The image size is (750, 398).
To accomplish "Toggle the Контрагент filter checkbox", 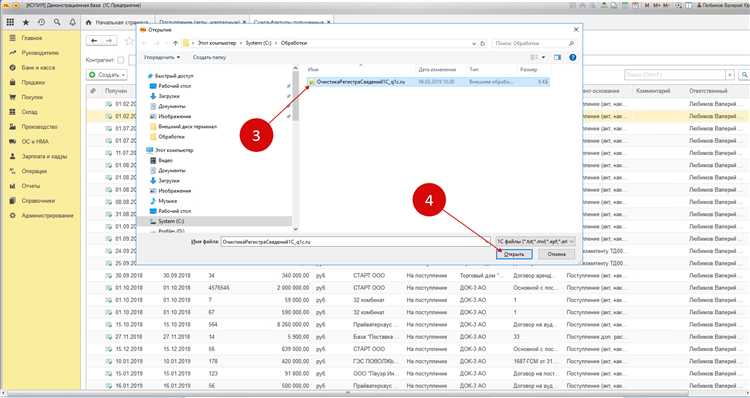I will point(121,60).
